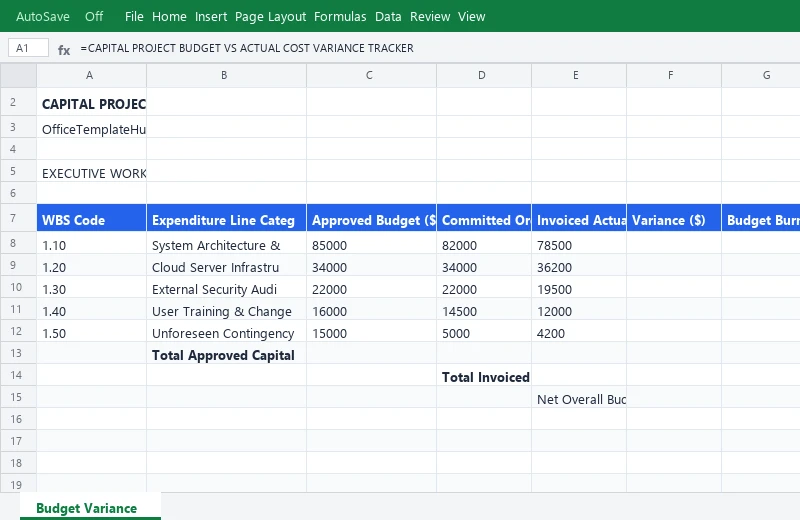This screenshot has height=520, width=800.
Task: Switch to the Home tab
Action: click(169, 16)
